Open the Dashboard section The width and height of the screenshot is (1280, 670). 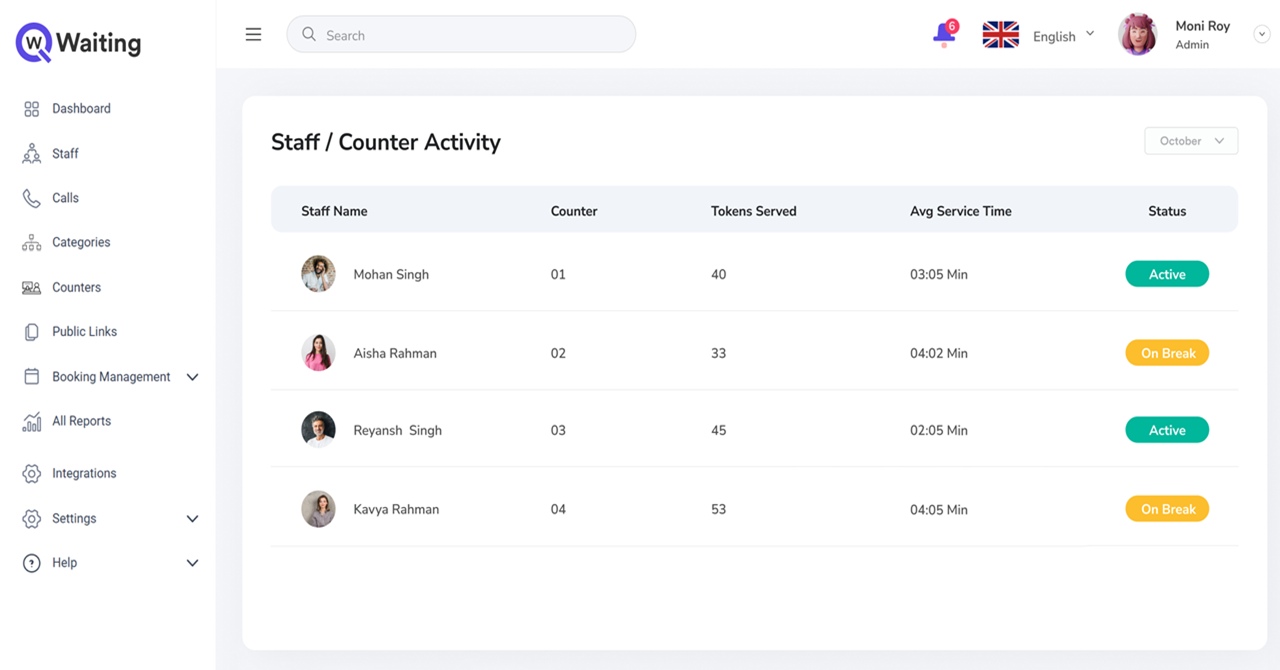tap(81, 108)
